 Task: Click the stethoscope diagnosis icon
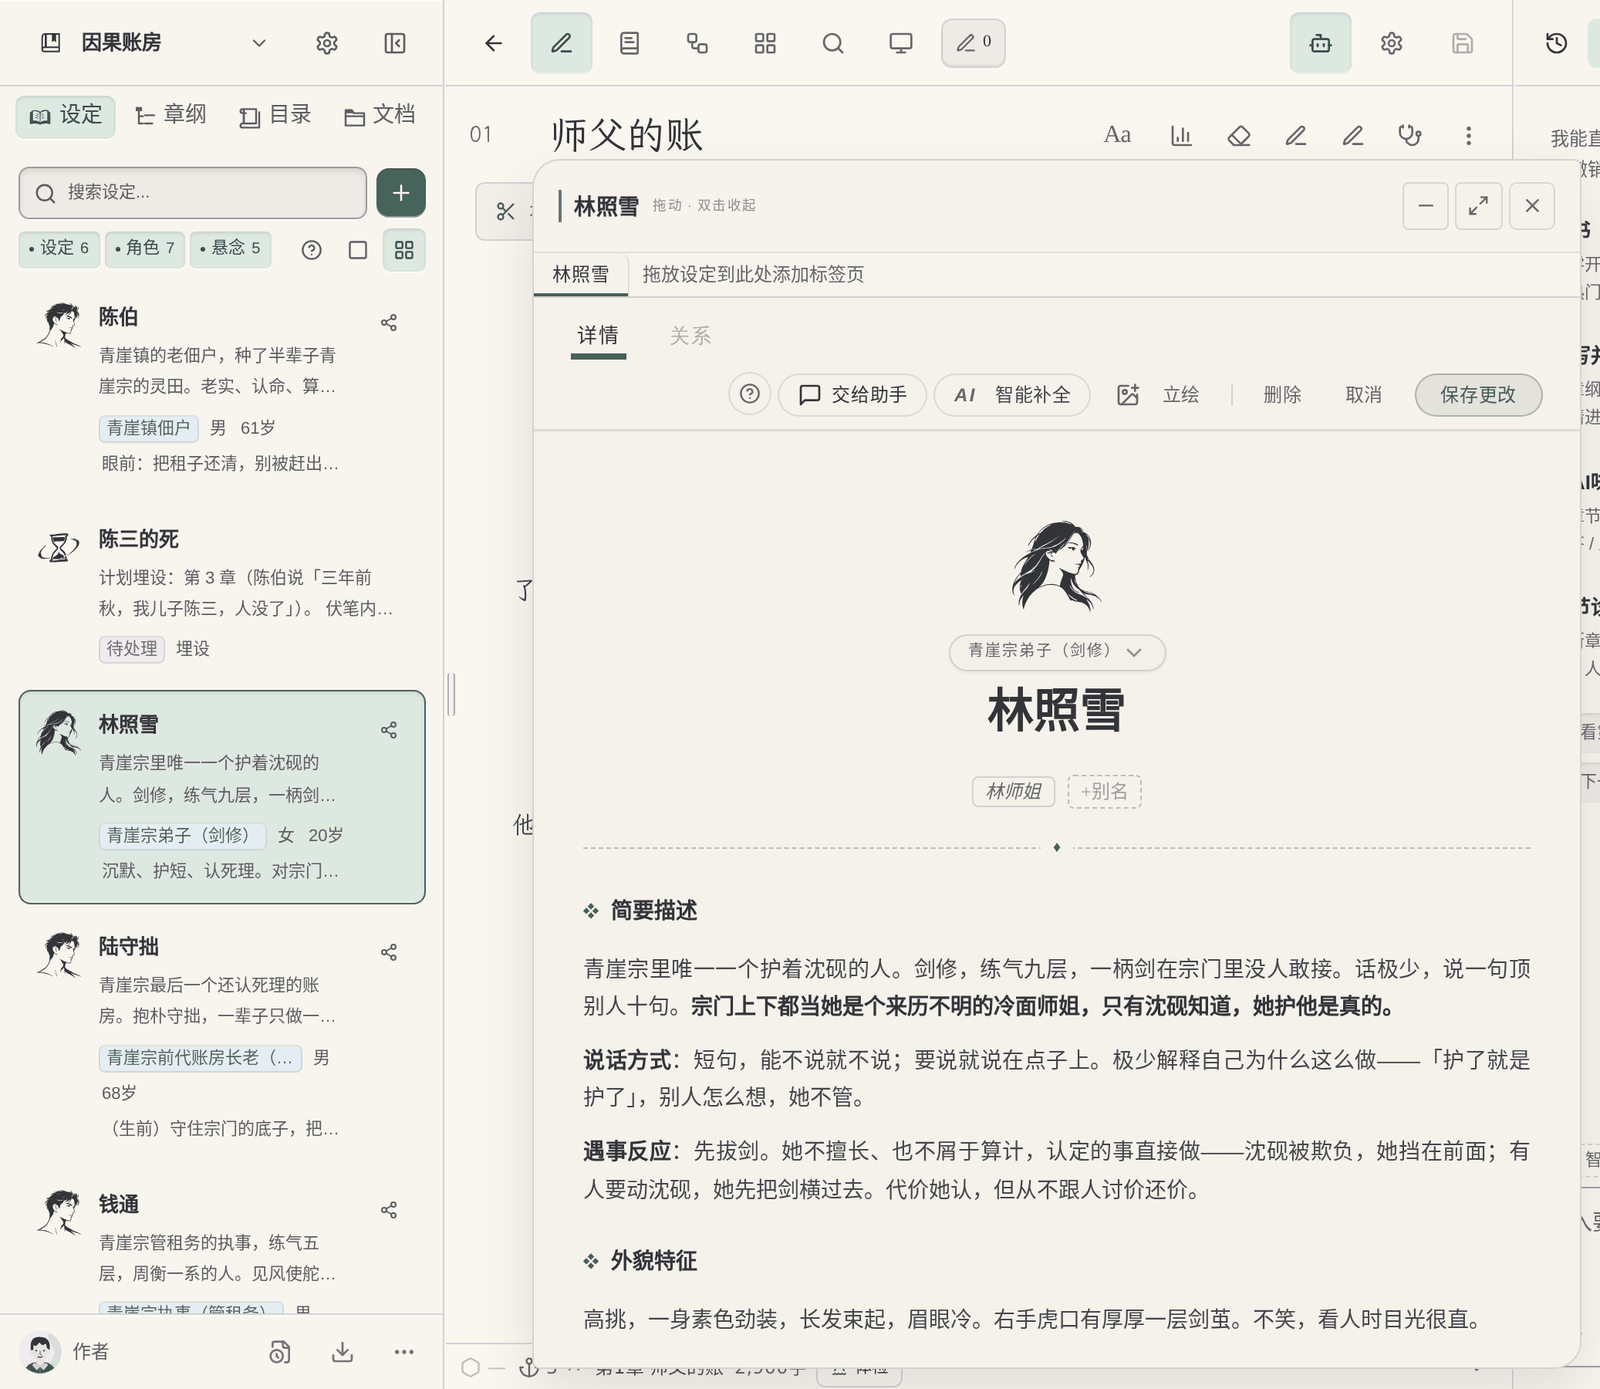(1410, 135)
